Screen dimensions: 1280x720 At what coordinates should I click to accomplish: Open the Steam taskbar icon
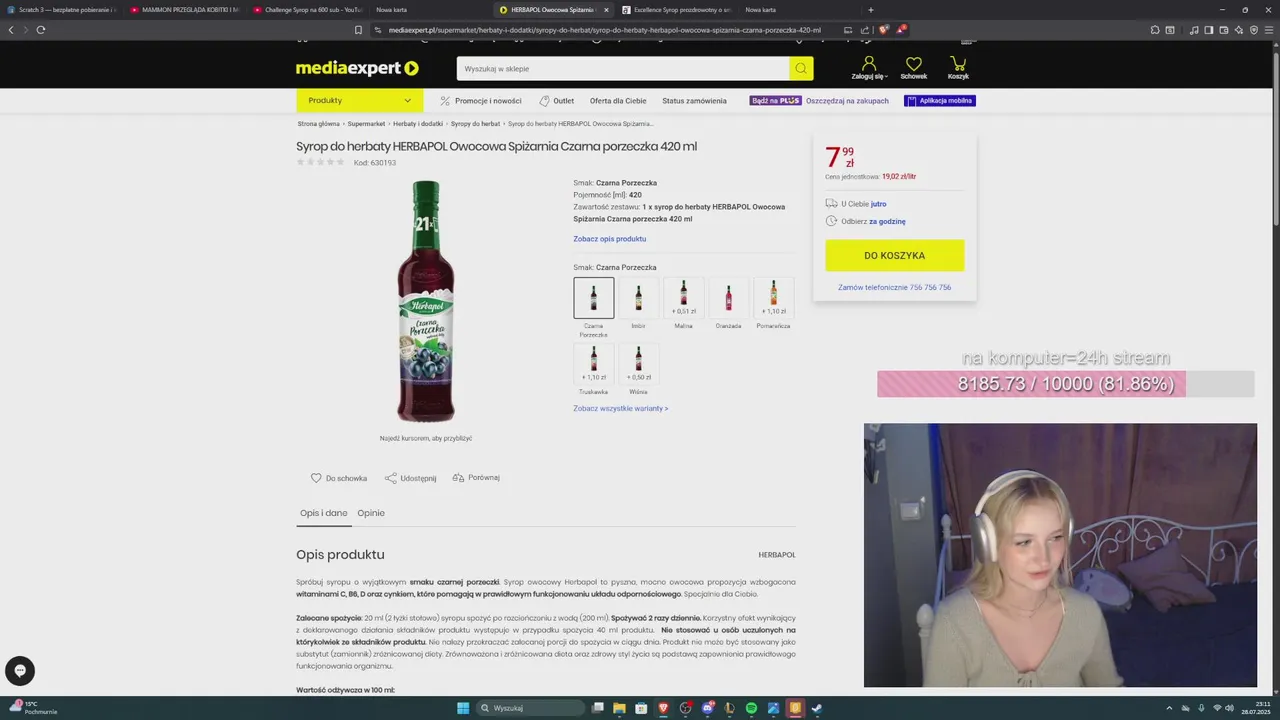click(x=817, y=708)
